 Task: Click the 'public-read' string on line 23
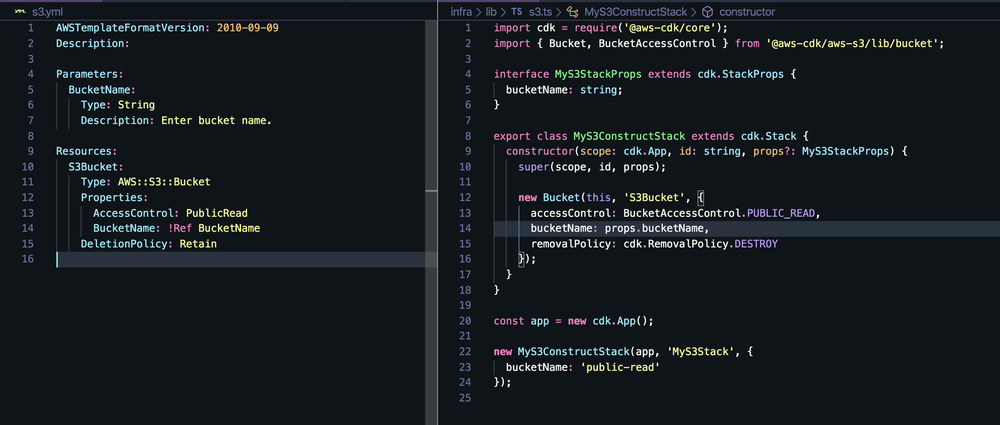point(620,367)
